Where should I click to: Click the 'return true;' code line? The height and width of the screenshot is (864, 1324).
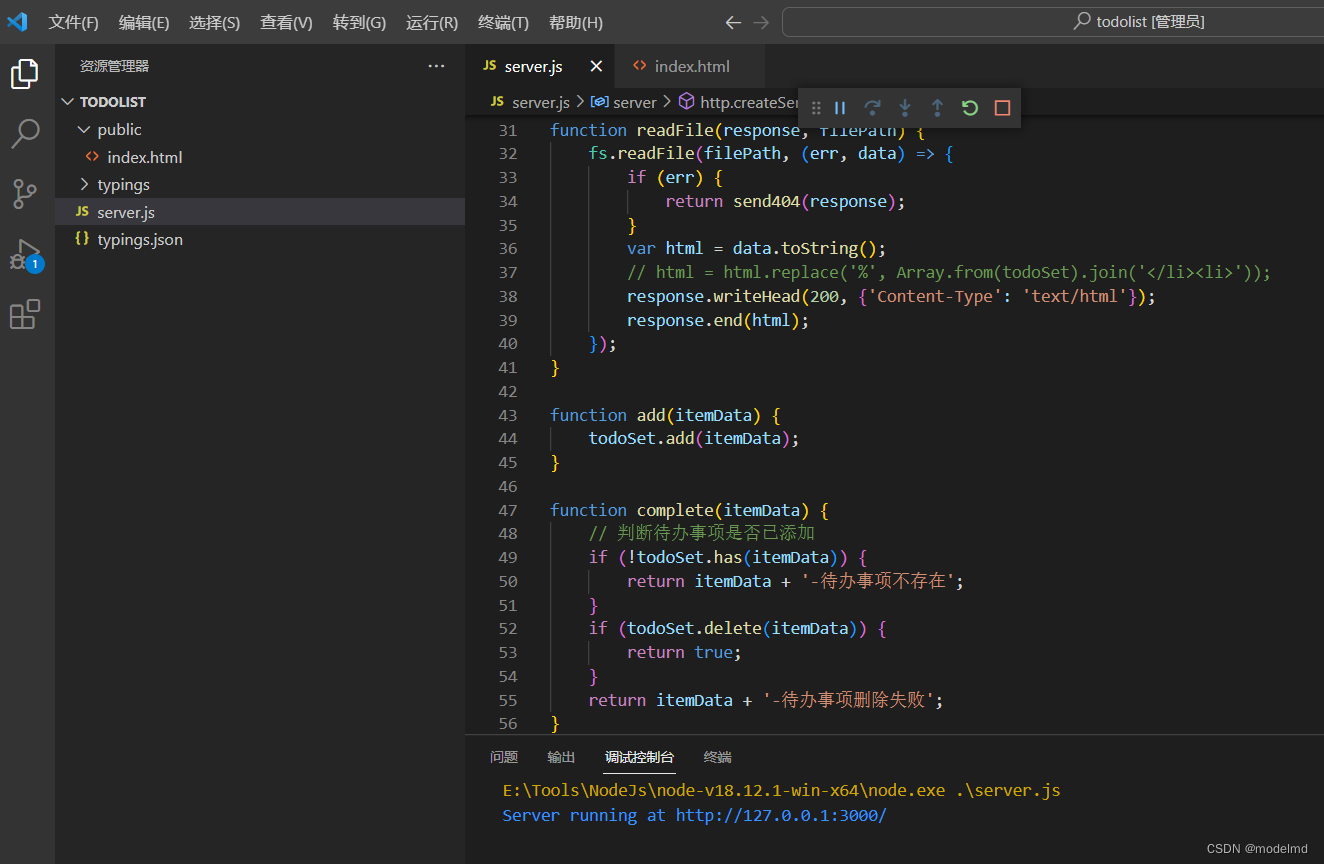684,652
